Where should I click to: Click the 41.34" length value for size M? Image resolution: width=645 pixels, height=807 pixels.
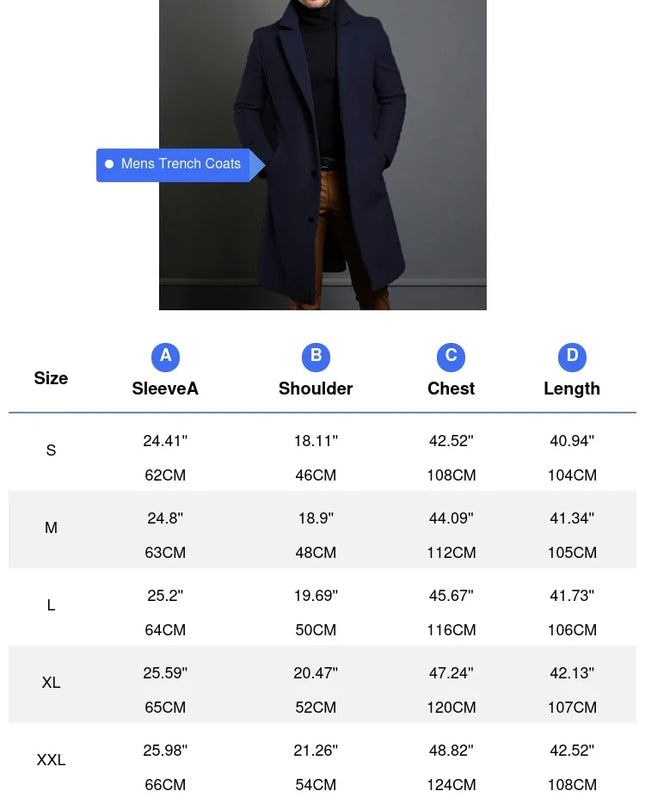pos(572,518)
